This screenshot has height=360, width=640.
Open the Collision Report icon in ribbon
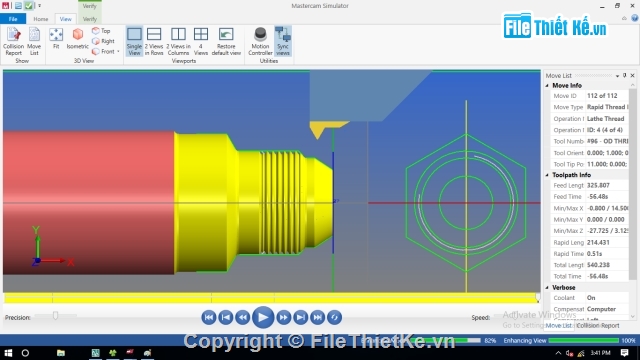[13, 41]
